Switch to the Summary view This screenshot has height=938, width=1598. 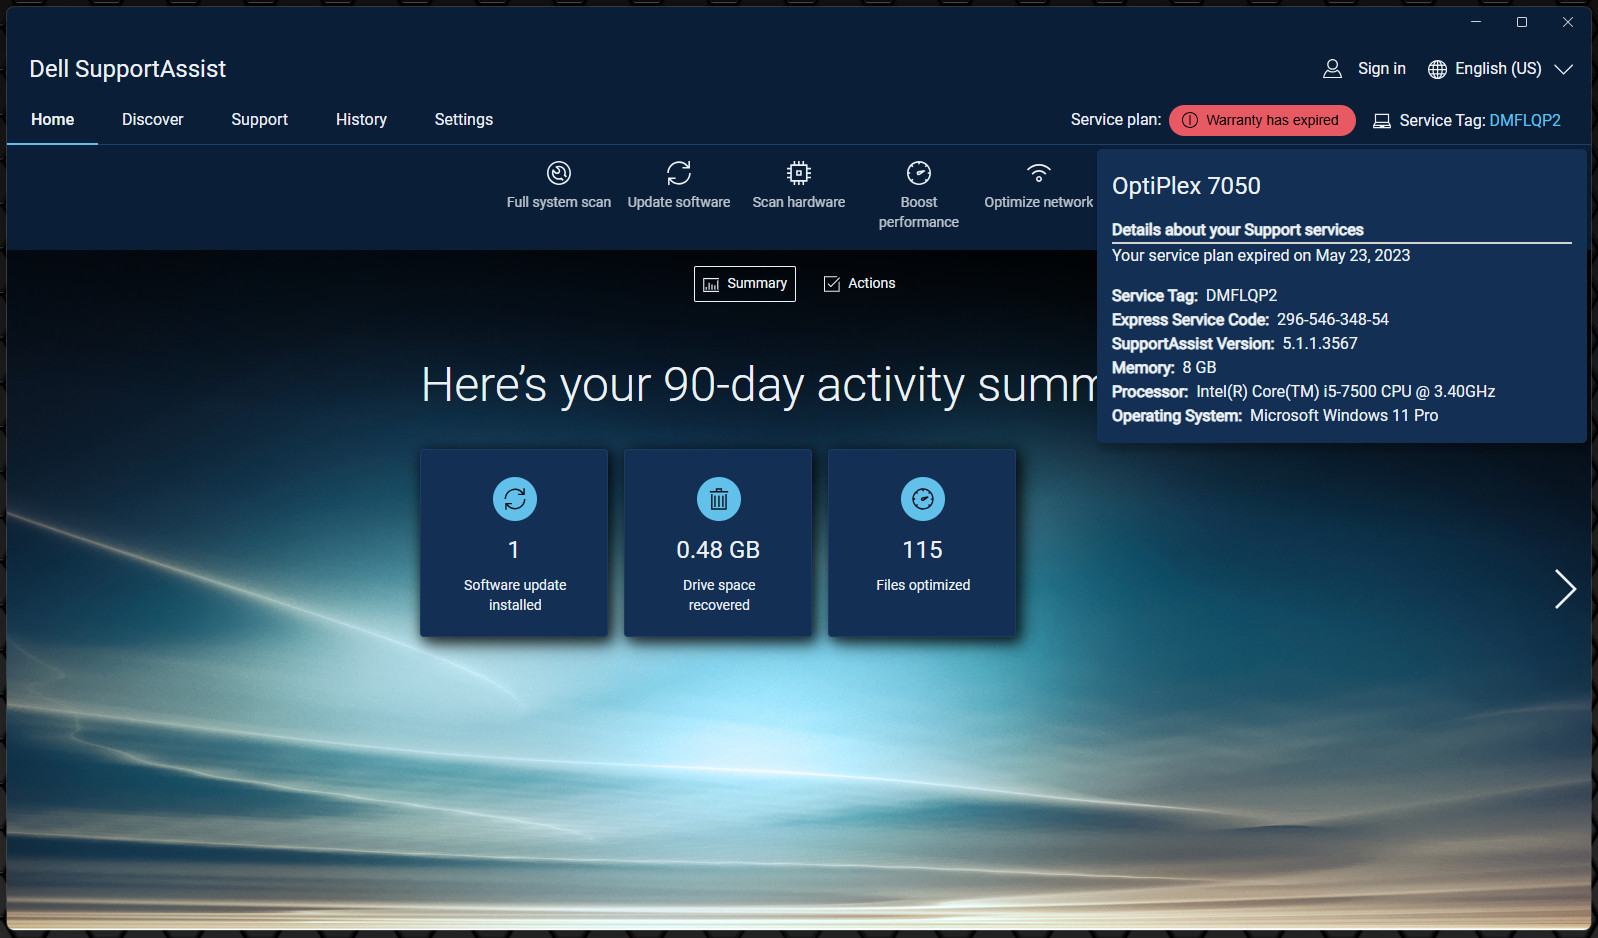click(745, 284)
